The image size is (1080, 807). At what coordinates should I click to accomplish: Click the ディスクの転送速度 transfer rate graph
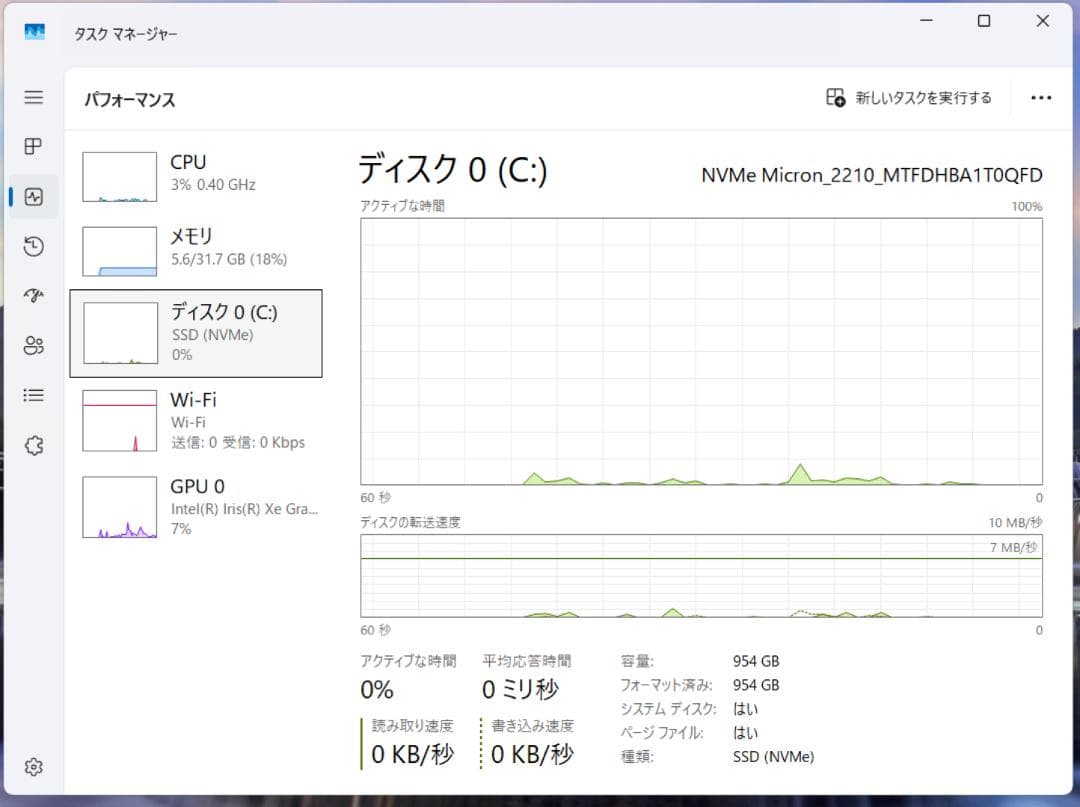700,580
